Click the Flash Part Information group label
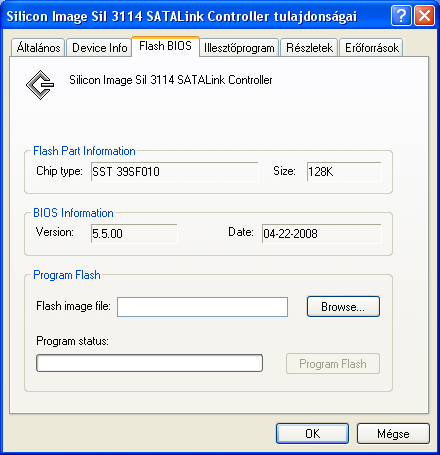Viewport: 440px width, 455px height. pyautogui.click(x=84, y=151)
